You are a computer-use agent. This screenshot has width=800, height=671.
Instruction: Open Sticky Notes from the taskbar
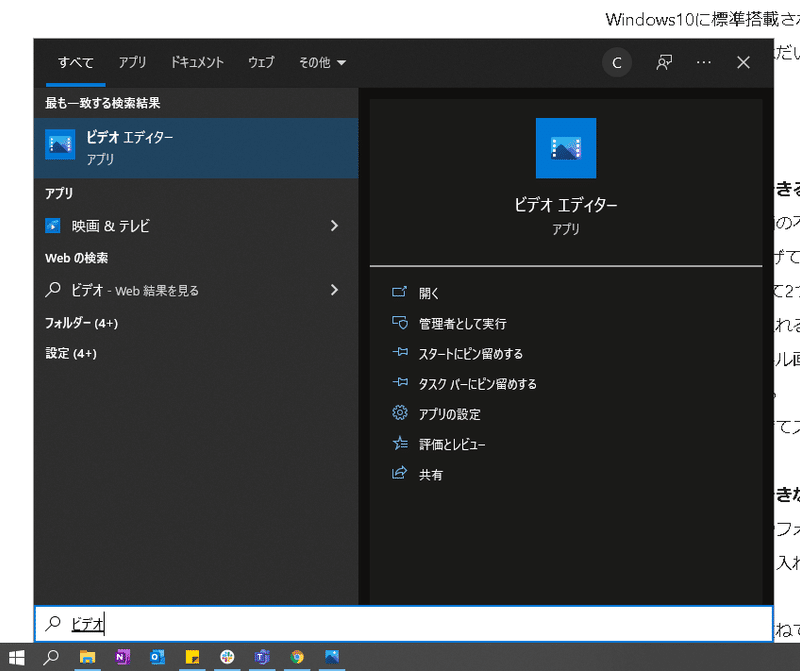point(192,657)
